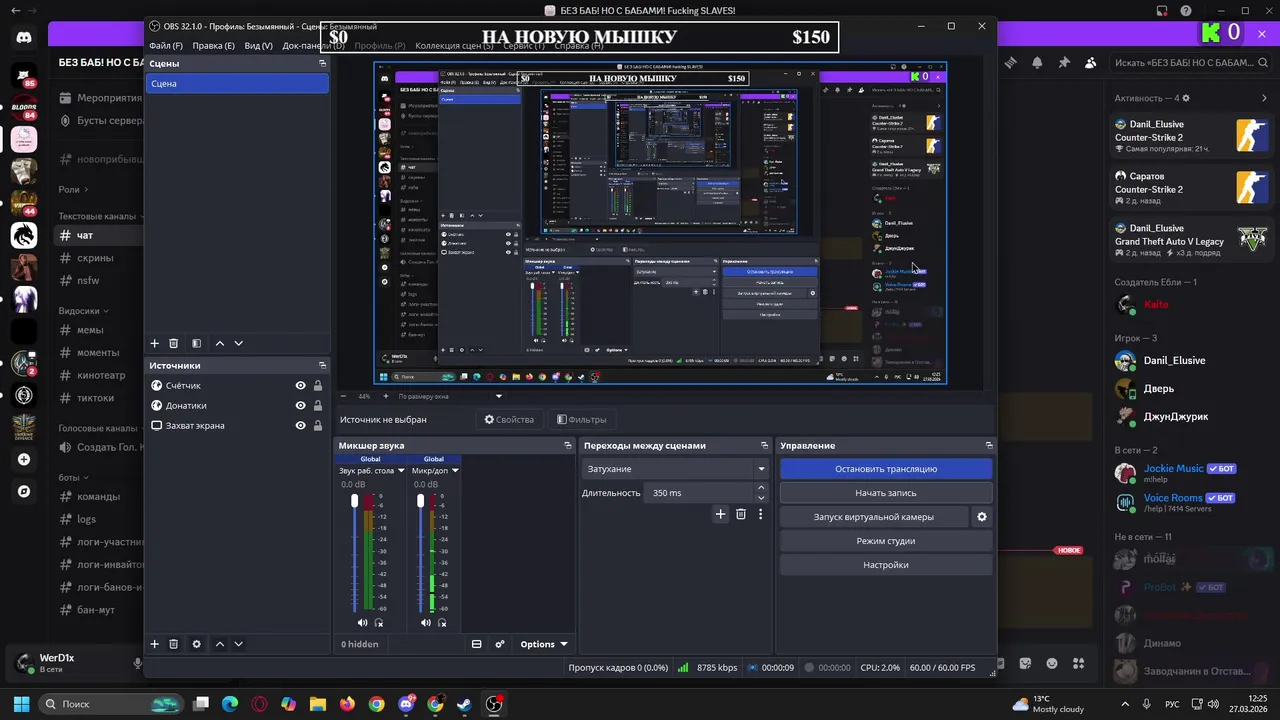Open advanced audio properties gears icon
The image size is (1280, 720).
pos(500,644)
